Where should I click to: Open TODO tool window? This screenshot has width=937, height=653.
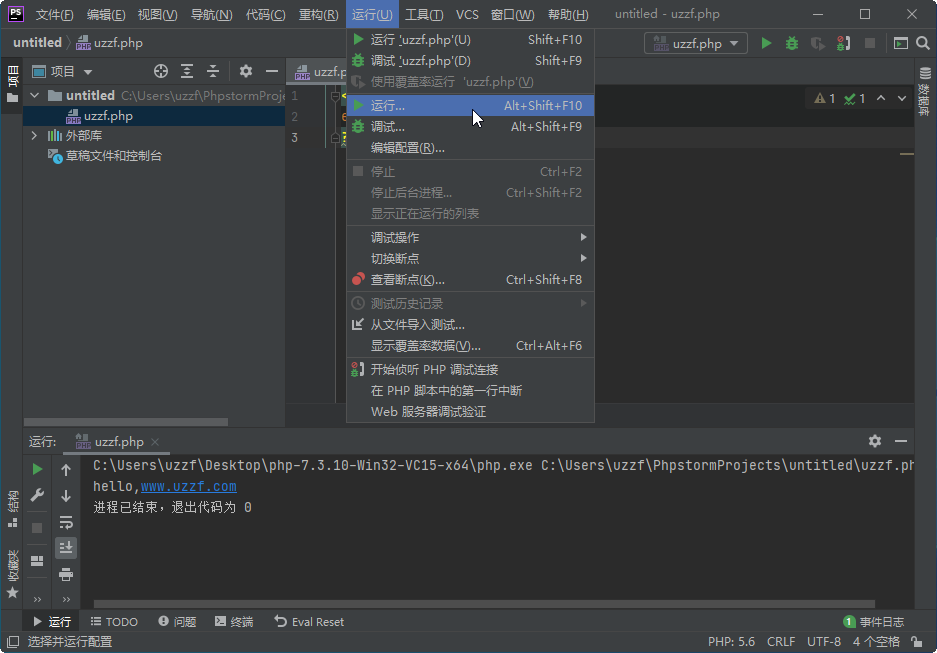coord(114,622)
